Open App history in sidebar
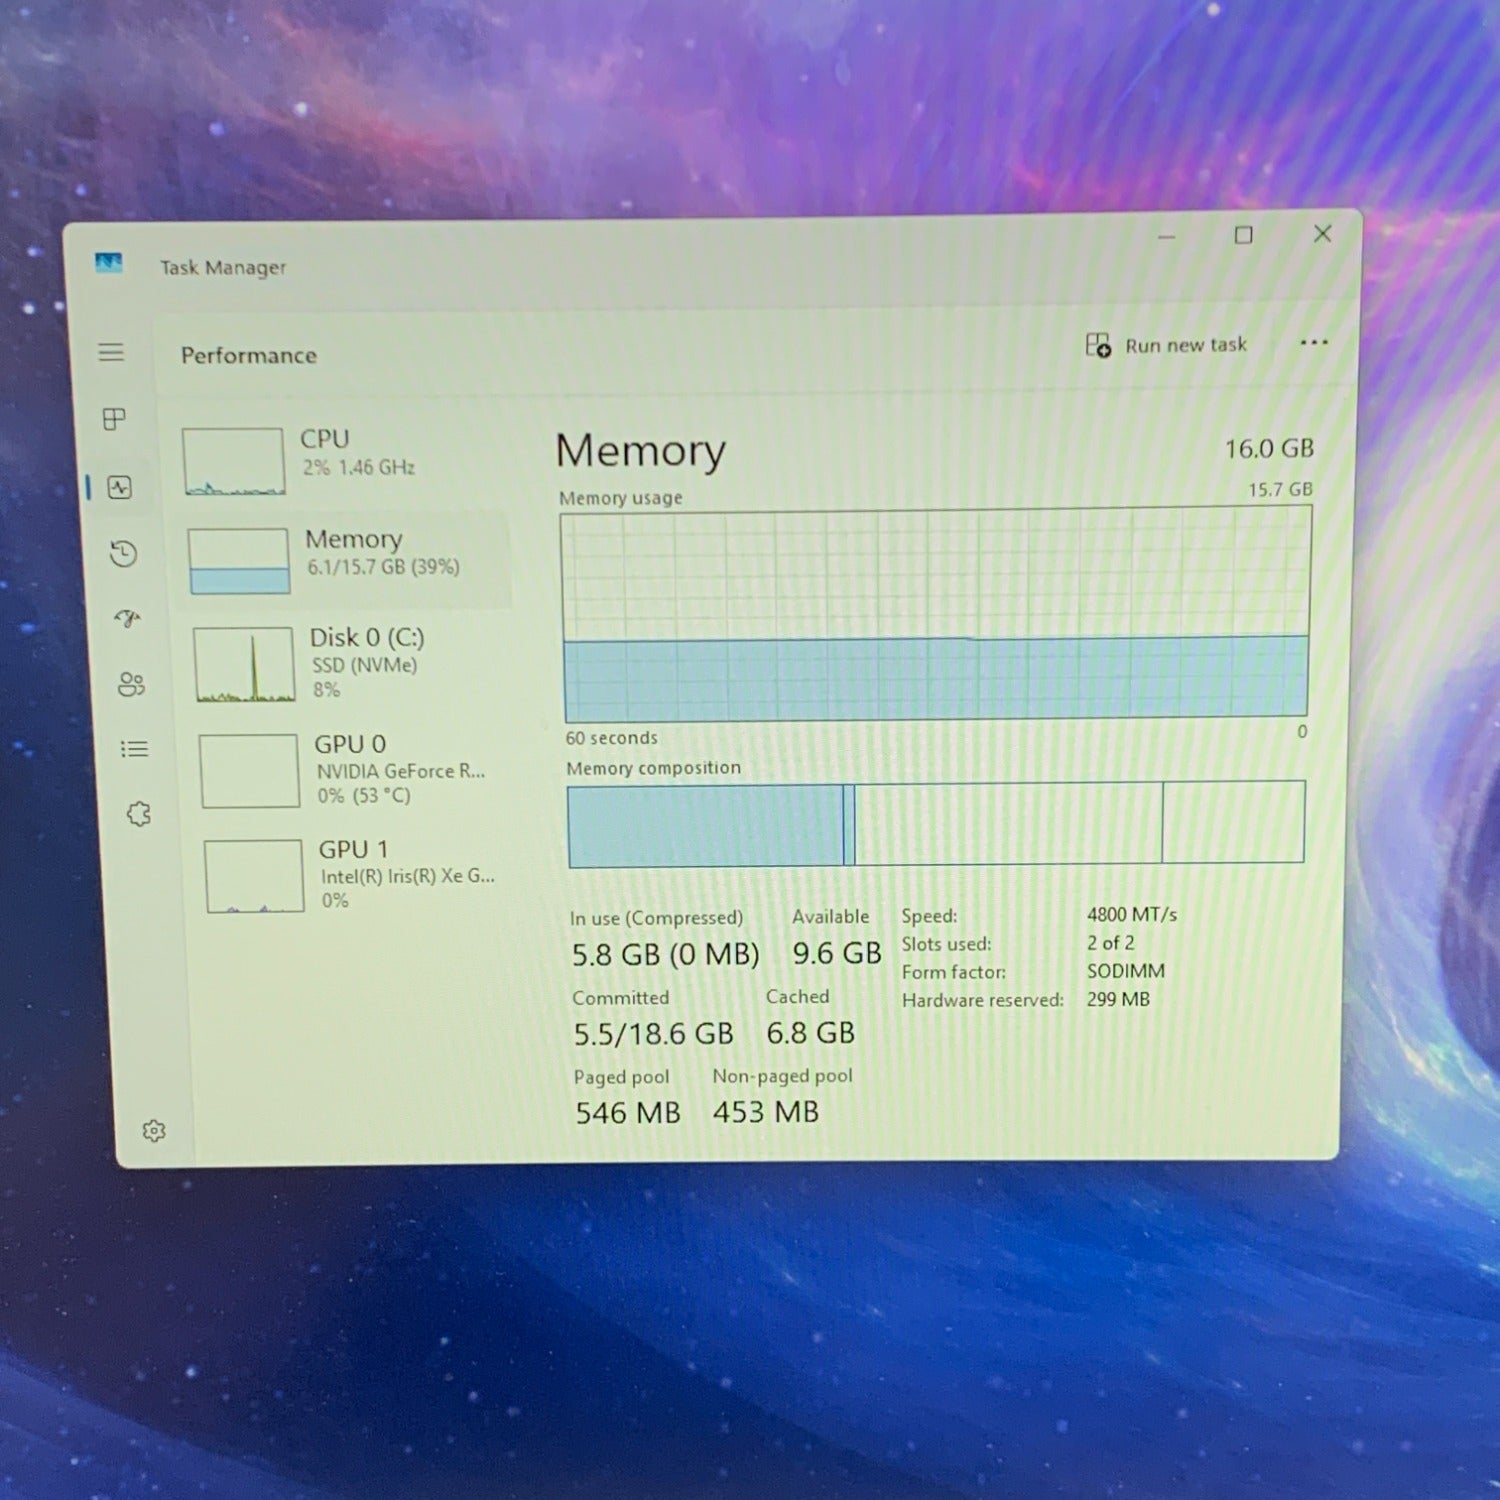 click(124, 553)
